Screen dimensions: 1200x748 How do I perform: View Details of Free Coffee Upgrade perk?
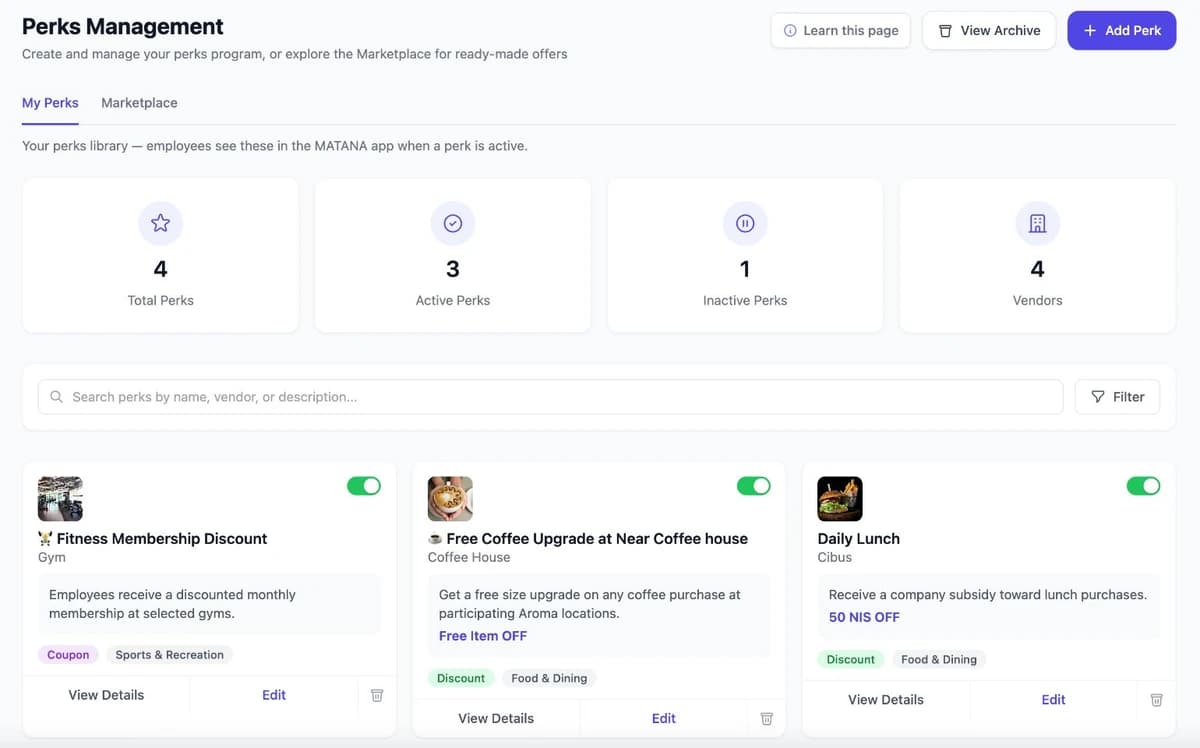496,718
